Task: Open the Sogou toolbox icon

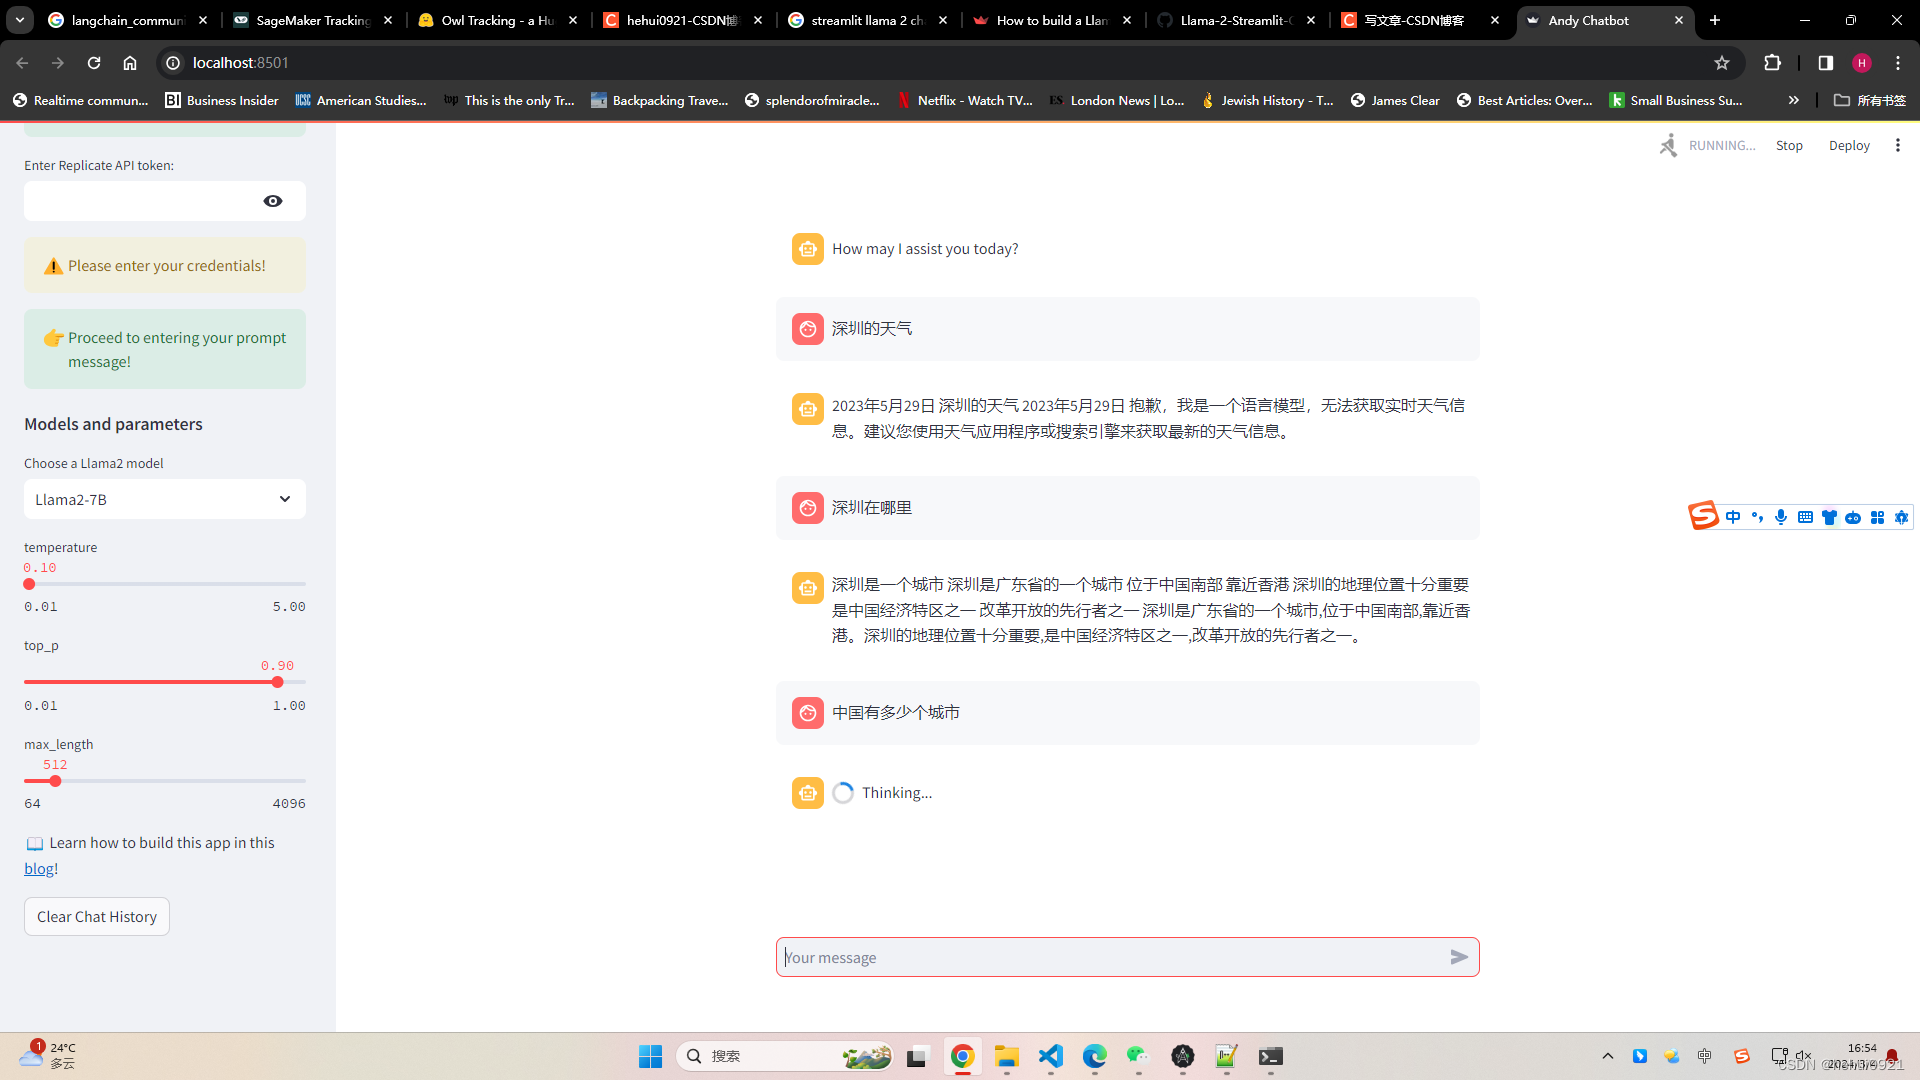Action: 1877,517
